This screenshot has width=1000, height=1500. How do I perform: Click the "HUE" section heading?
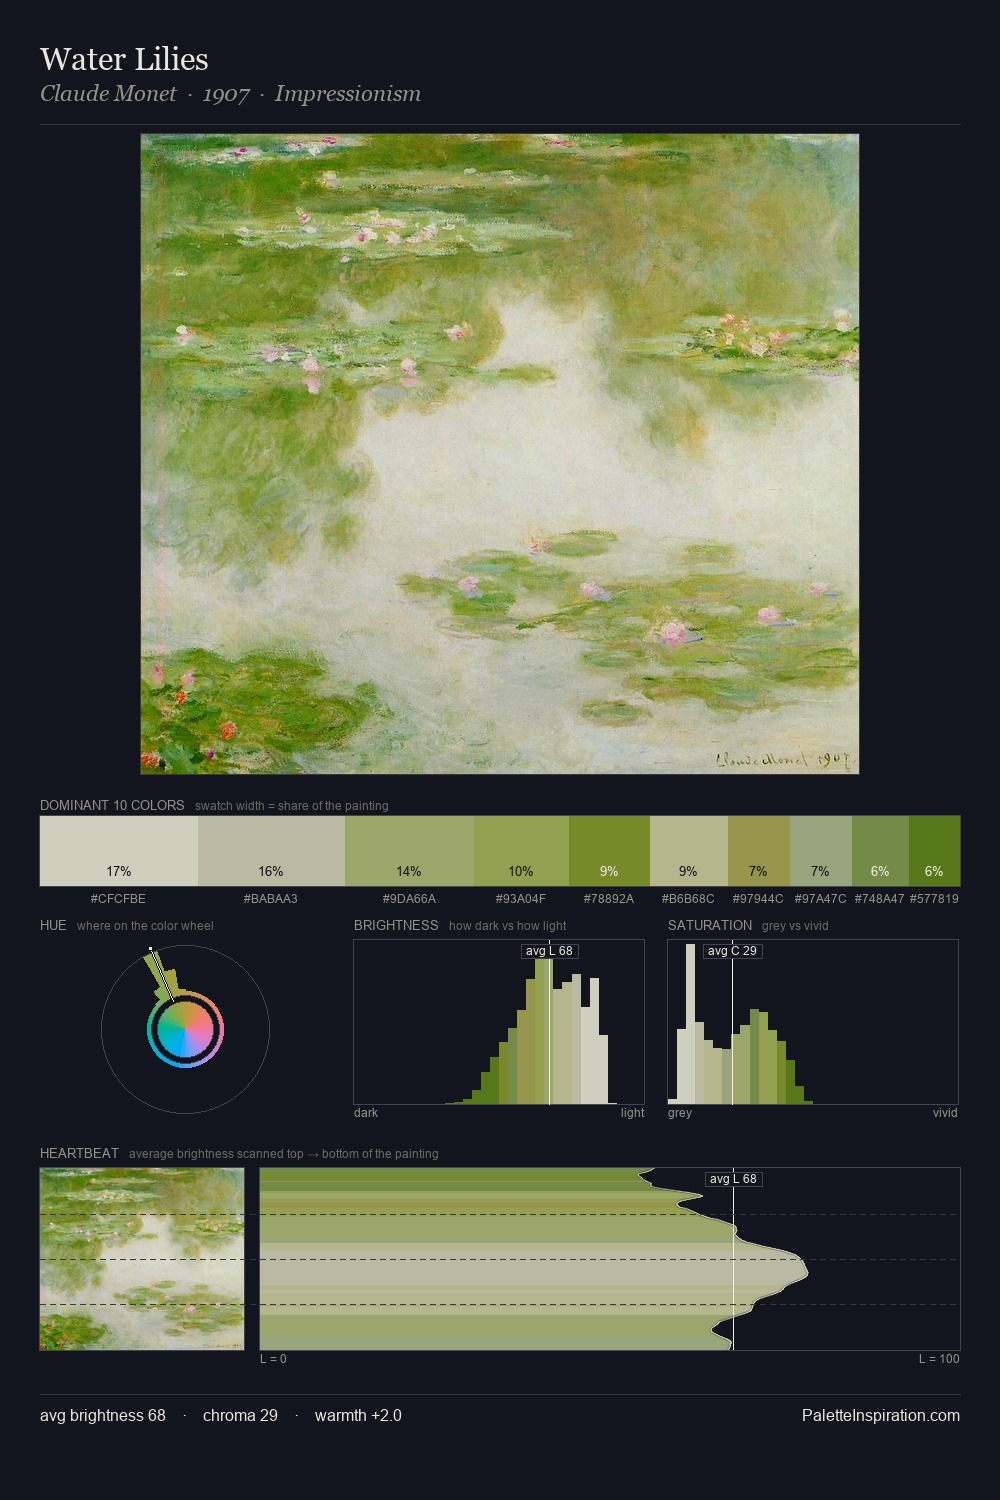click(53, 925)
